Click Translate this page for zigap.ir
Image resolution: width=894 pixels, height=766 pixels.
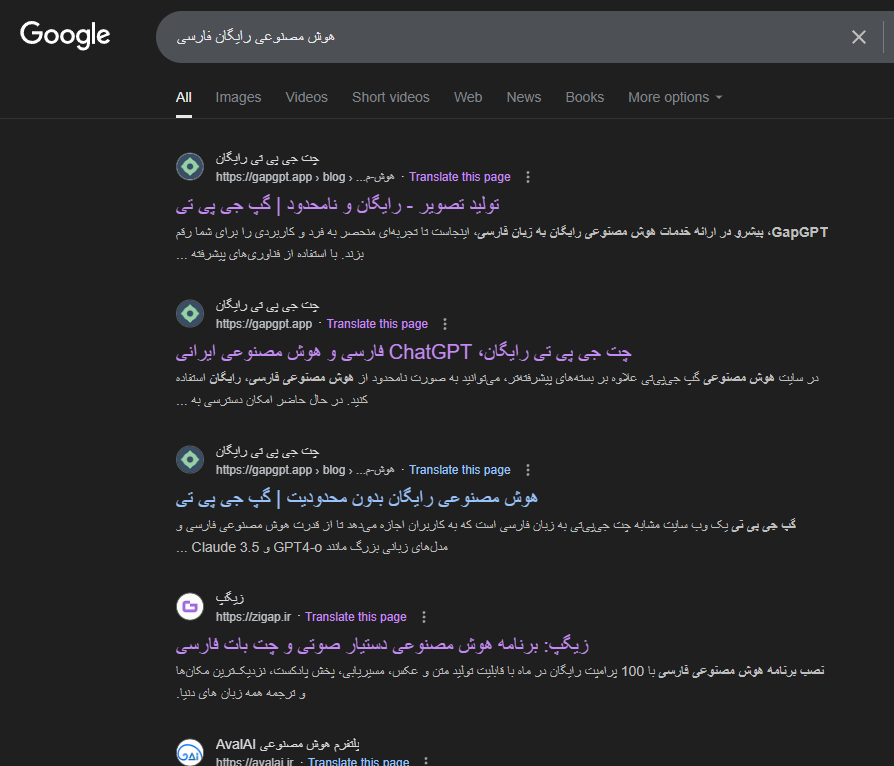click(x=355, y=617)
